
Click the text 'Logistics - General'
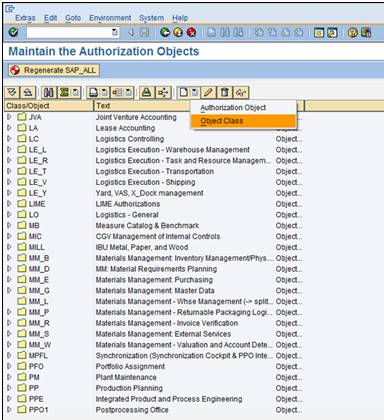coord(127,215)
